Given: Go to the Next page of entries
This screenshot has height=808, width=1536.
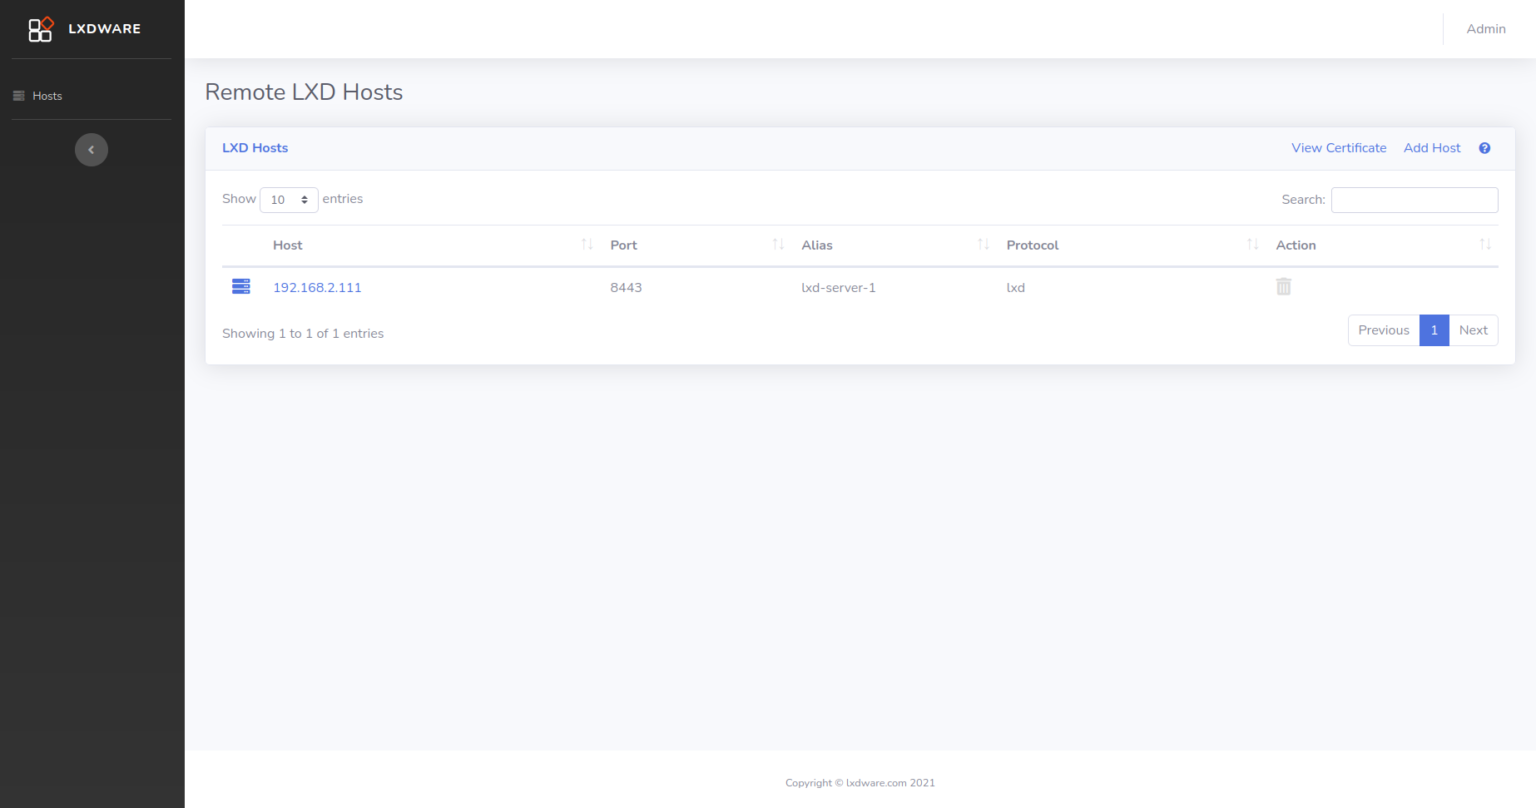Looking at the screenshot, I should click(1473, 330).
